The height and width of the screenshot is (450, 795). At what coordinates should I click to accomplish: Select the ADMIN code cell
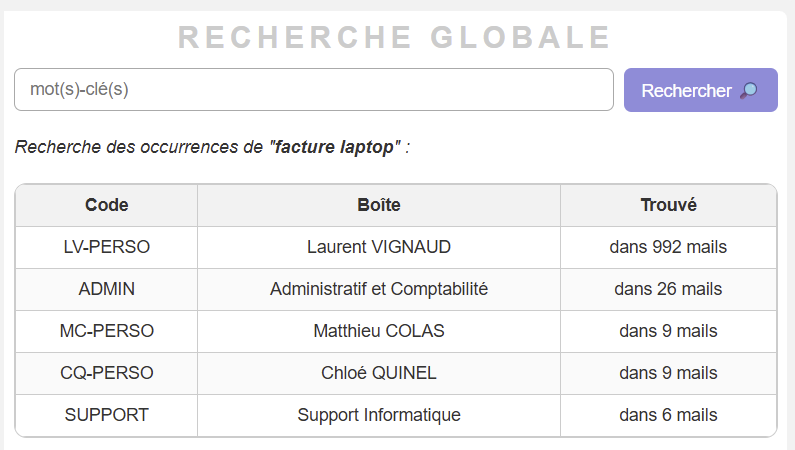pos(107,289)
